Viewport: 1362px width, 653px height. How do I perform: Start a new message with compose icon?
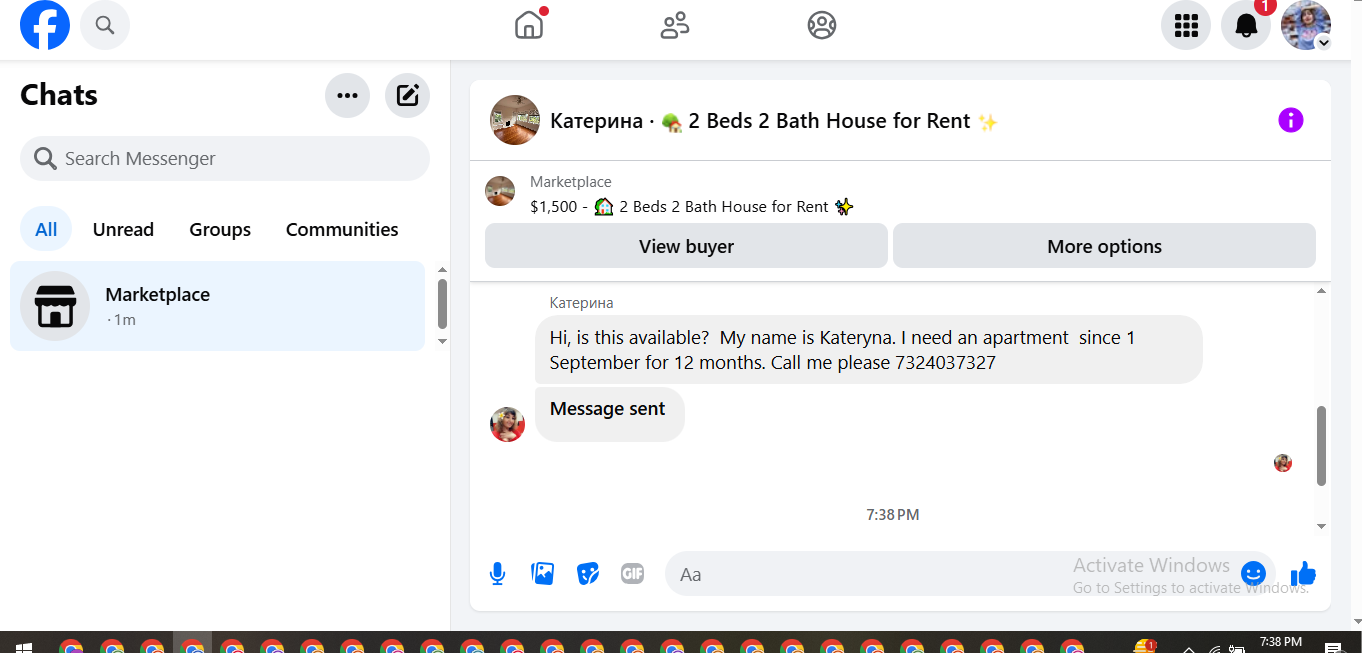[407, 96]
